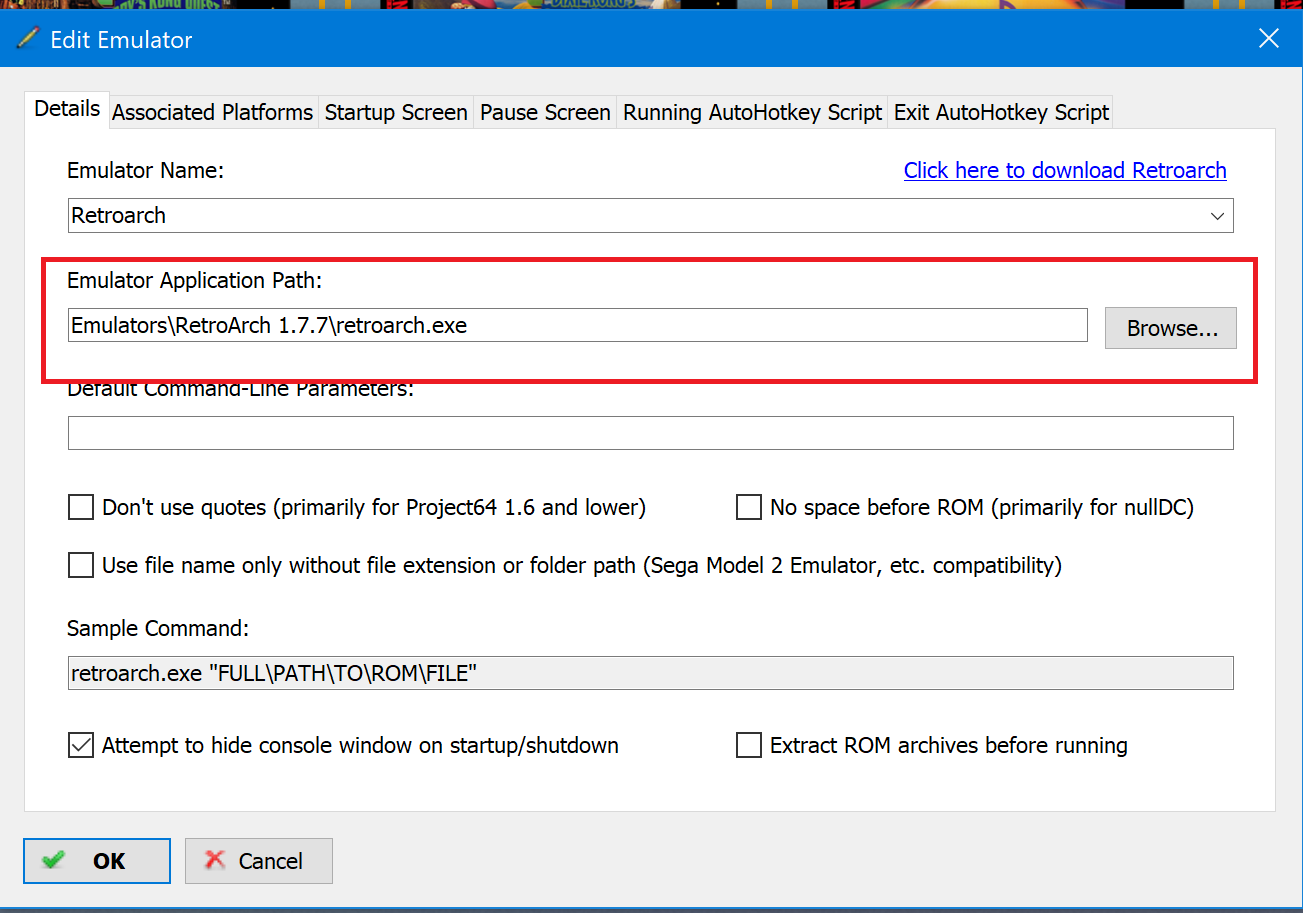Open the Associated Platforms tab

point(212,113)
